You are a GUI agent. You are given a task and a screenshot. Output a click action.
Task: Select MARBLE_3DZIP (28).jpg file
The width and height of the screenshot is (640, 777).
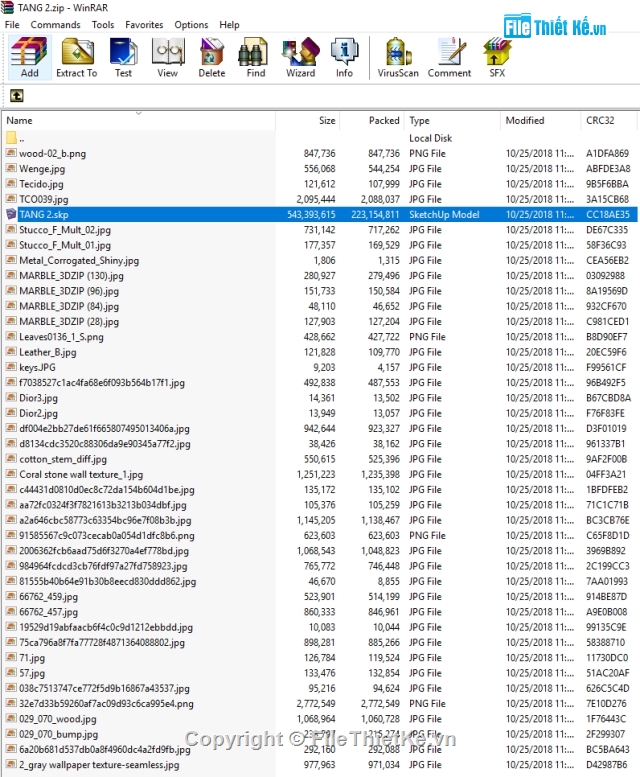(x=69, y=322)
